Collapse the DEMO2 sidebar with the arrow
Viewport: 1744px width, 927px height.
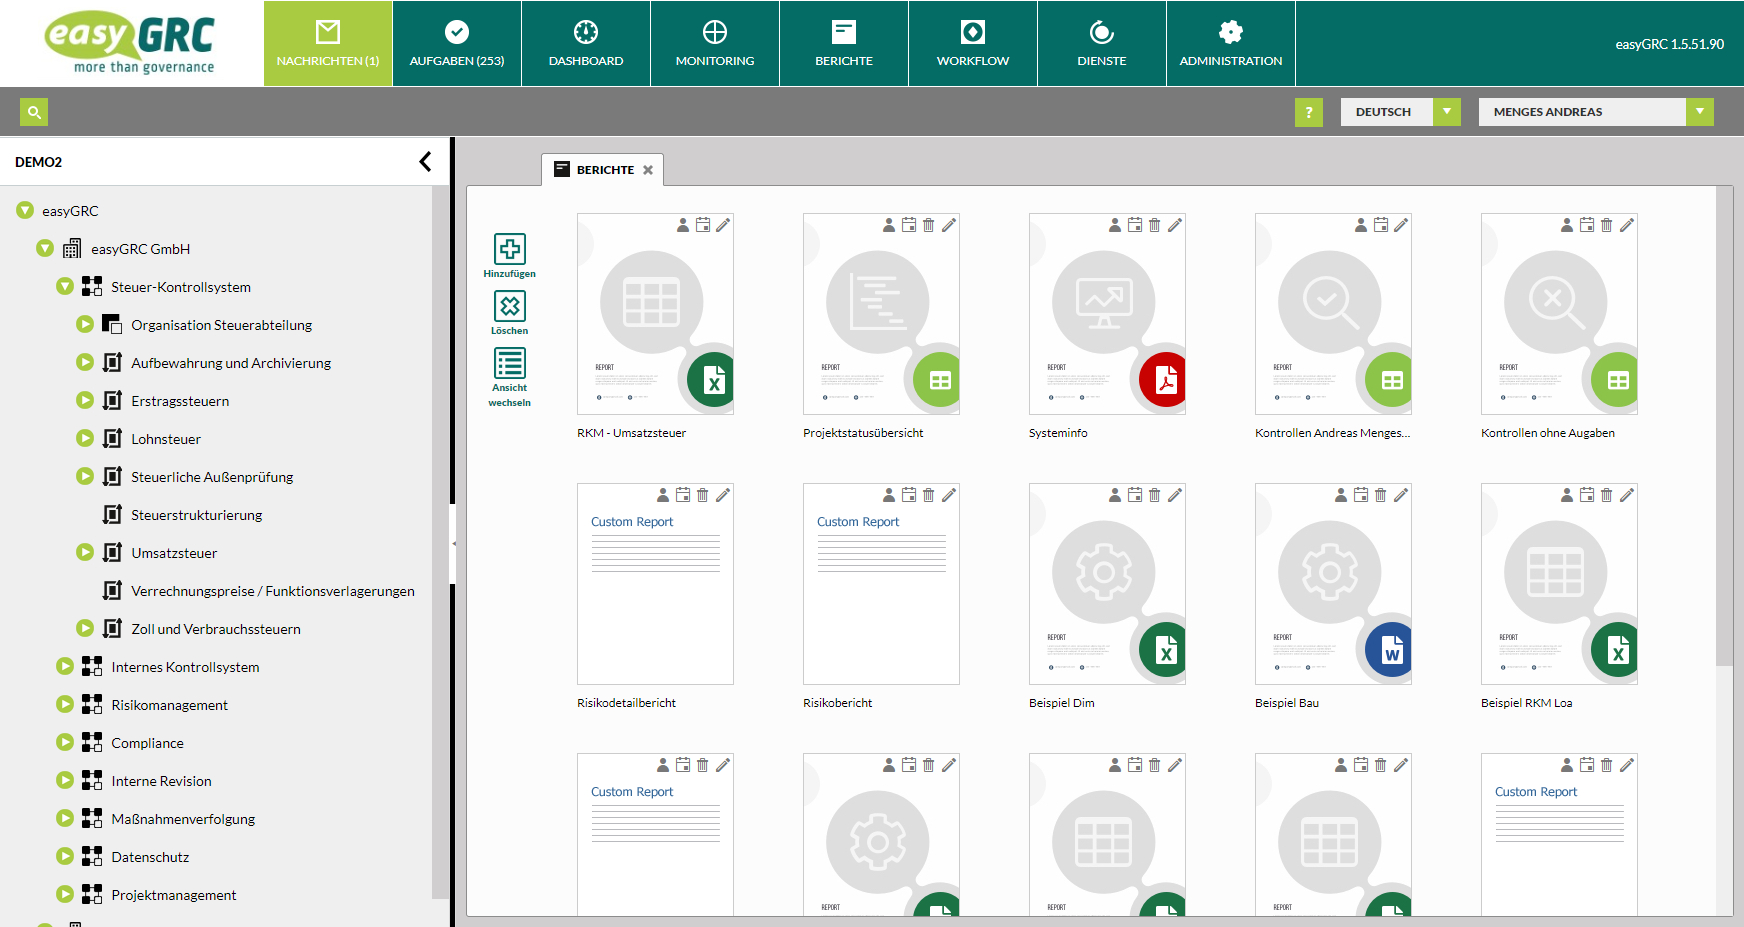coord(425,162)
